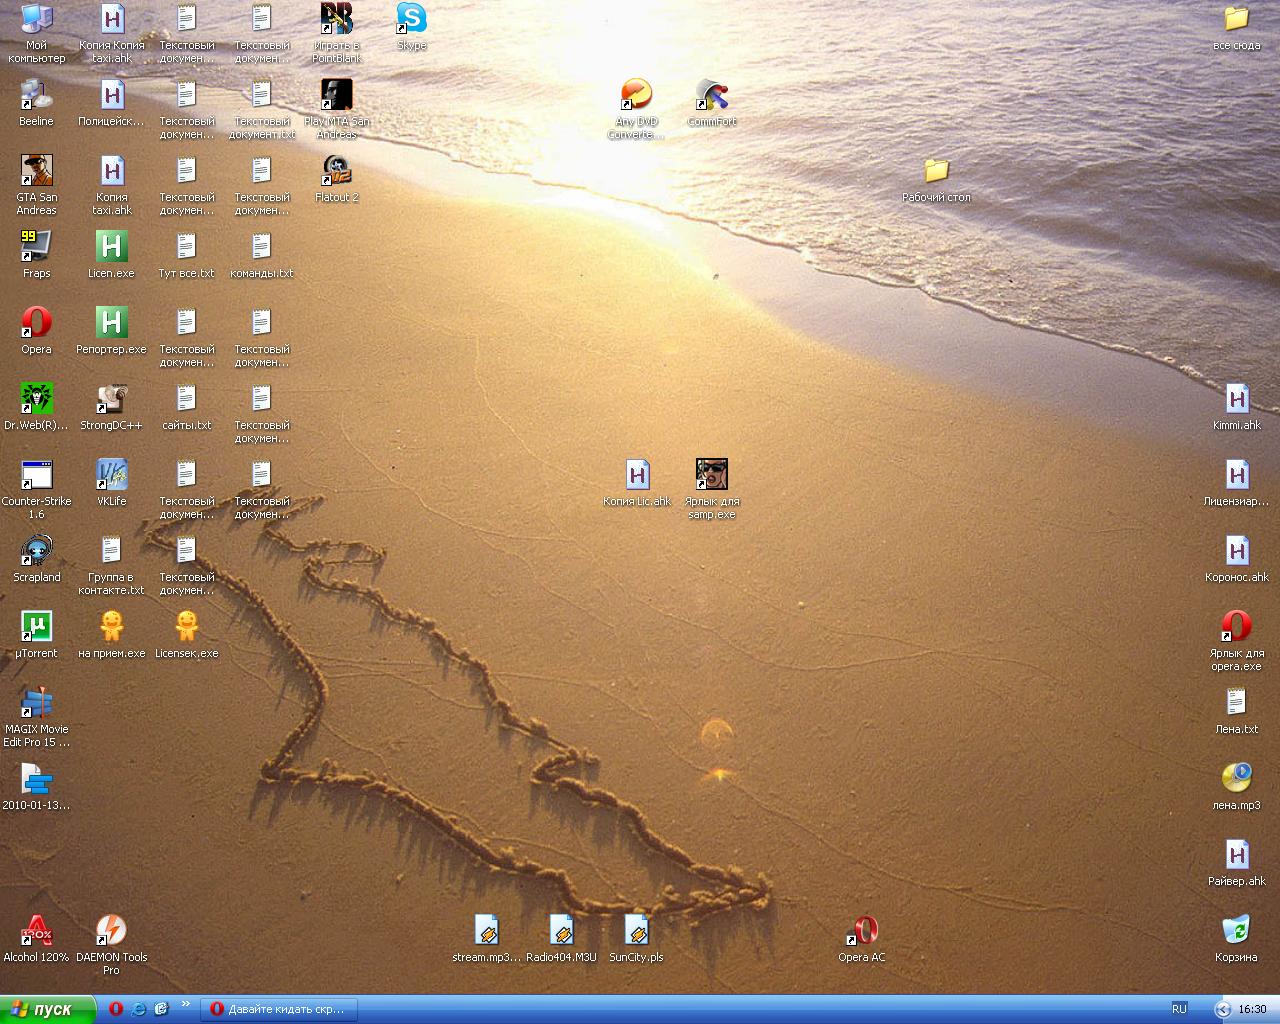Open the Any DVD Converter shortcut
The height and width of the screenshot is (1024, 1280).
pyautogui.click(x=636, y=109)
